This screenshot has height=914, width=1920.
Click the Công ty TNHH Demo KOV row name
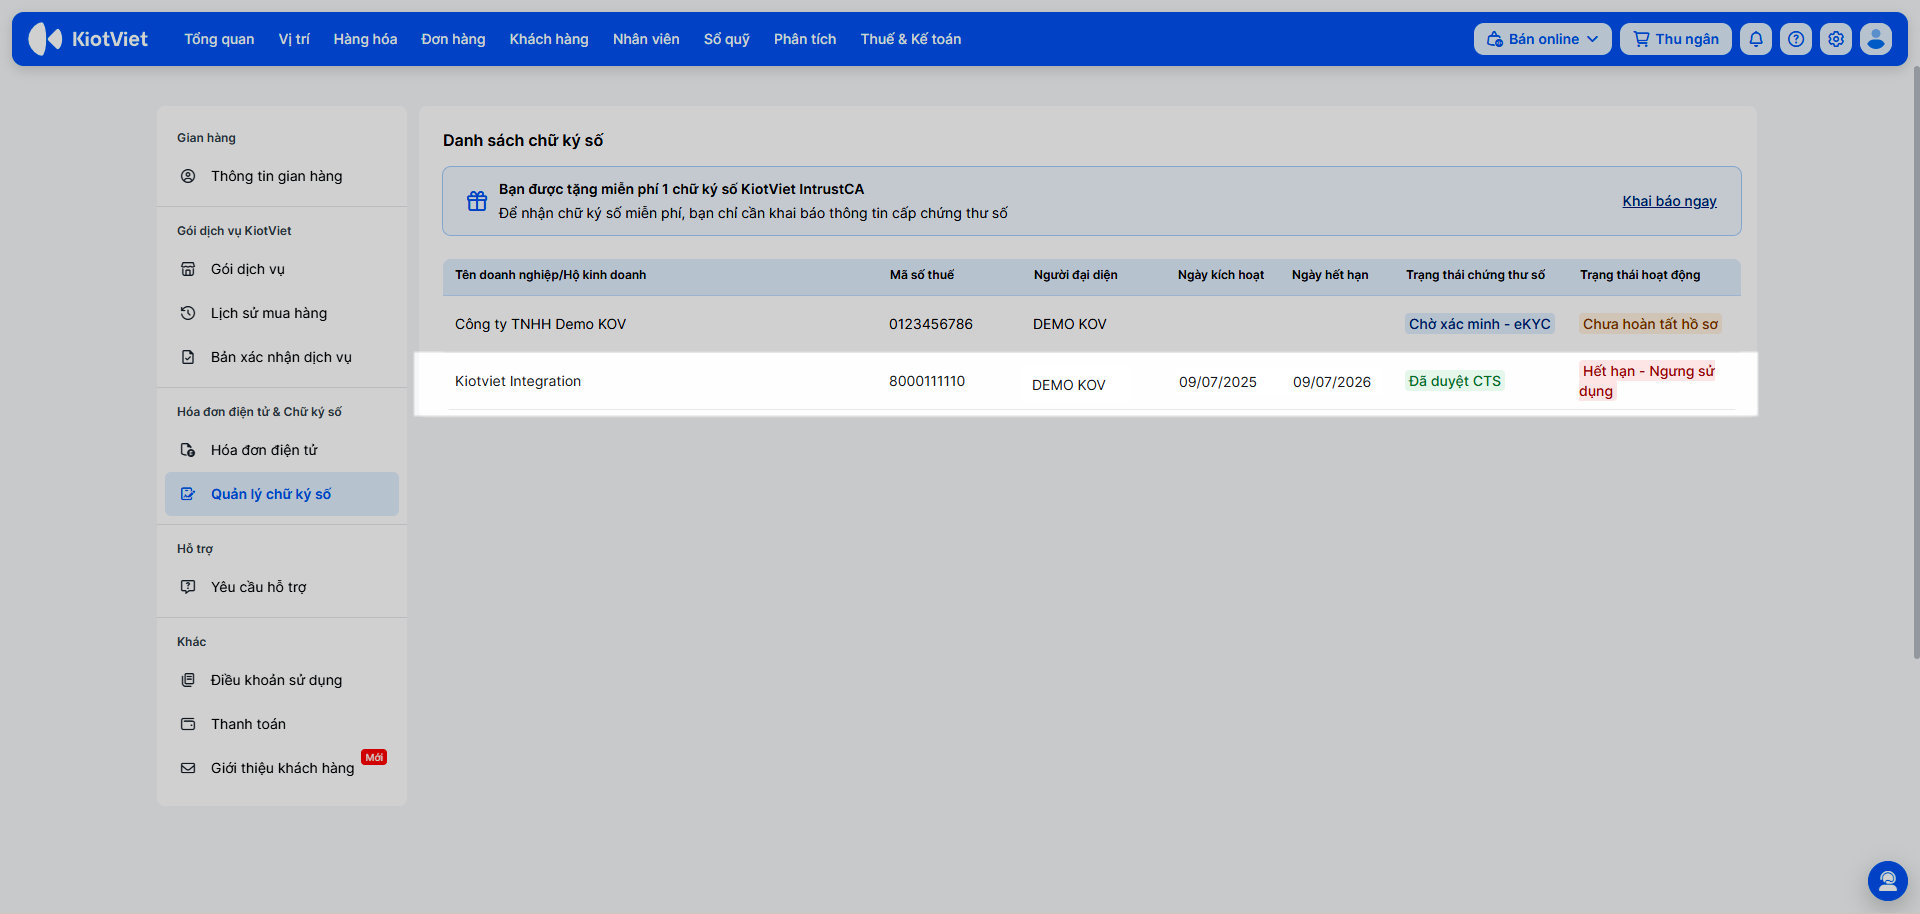tap(540, 324)
